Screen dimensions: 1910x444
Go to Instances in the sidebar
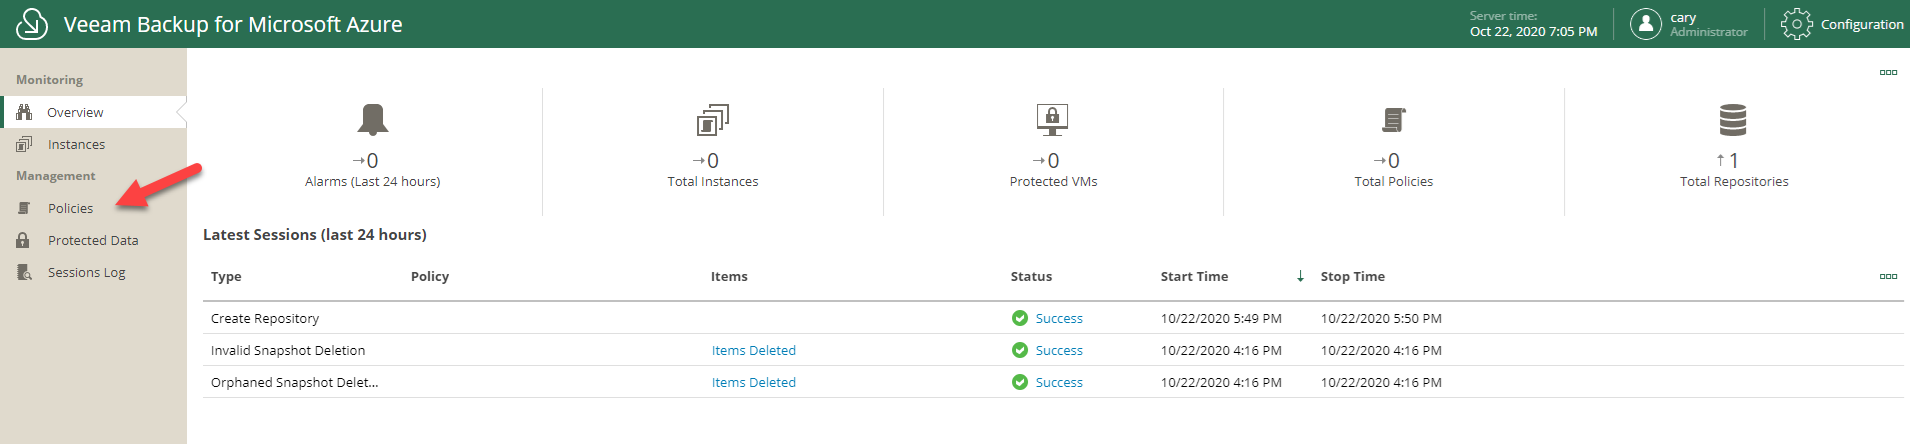[76, 144]
